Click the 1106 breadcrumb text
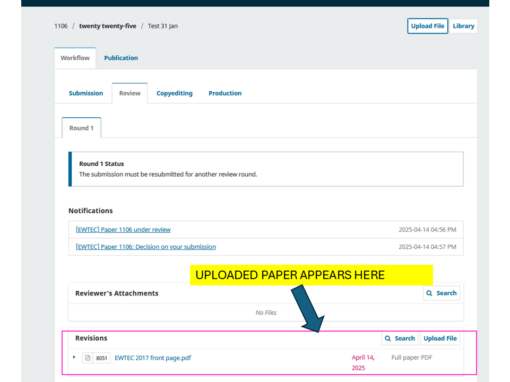The height and width of the screenshot is (382, 510). click(x=61, y=26)
